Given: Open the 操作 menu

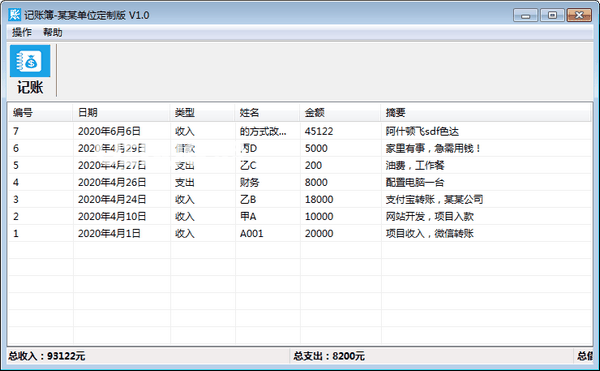Looking at the screenshot, I should pyautogui.click(x=21, y=33).
